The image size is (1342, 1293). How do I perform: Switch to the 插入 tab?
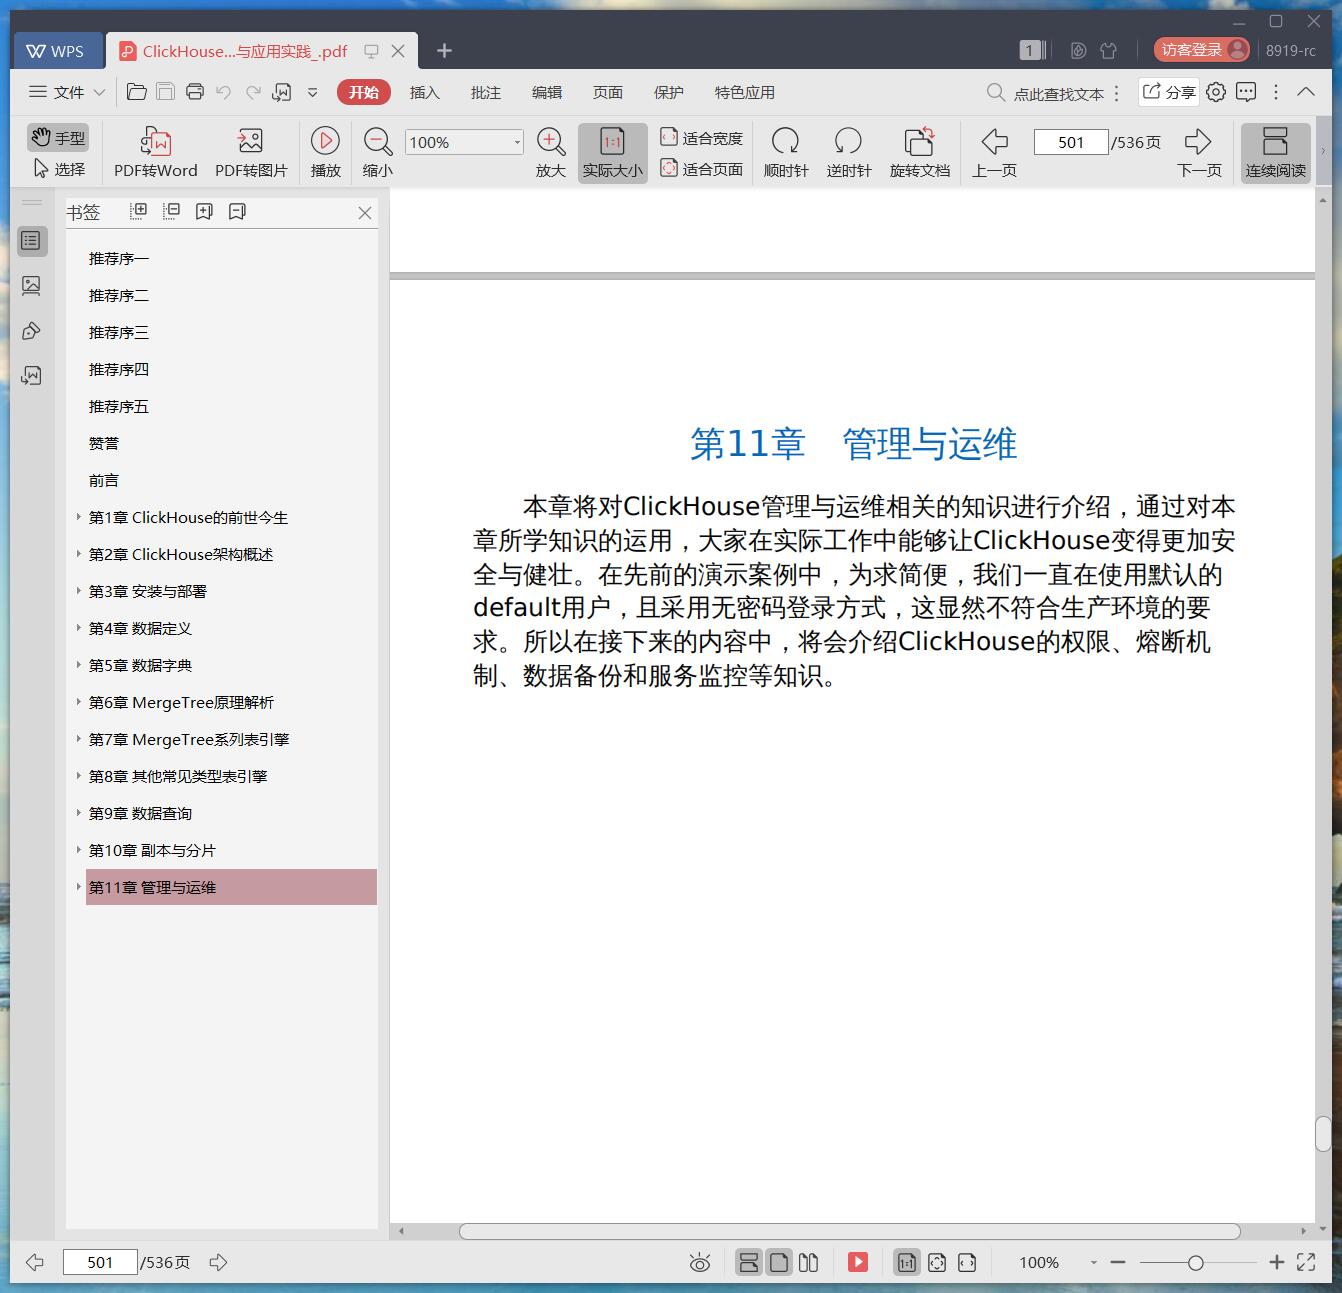coord(425,92)
